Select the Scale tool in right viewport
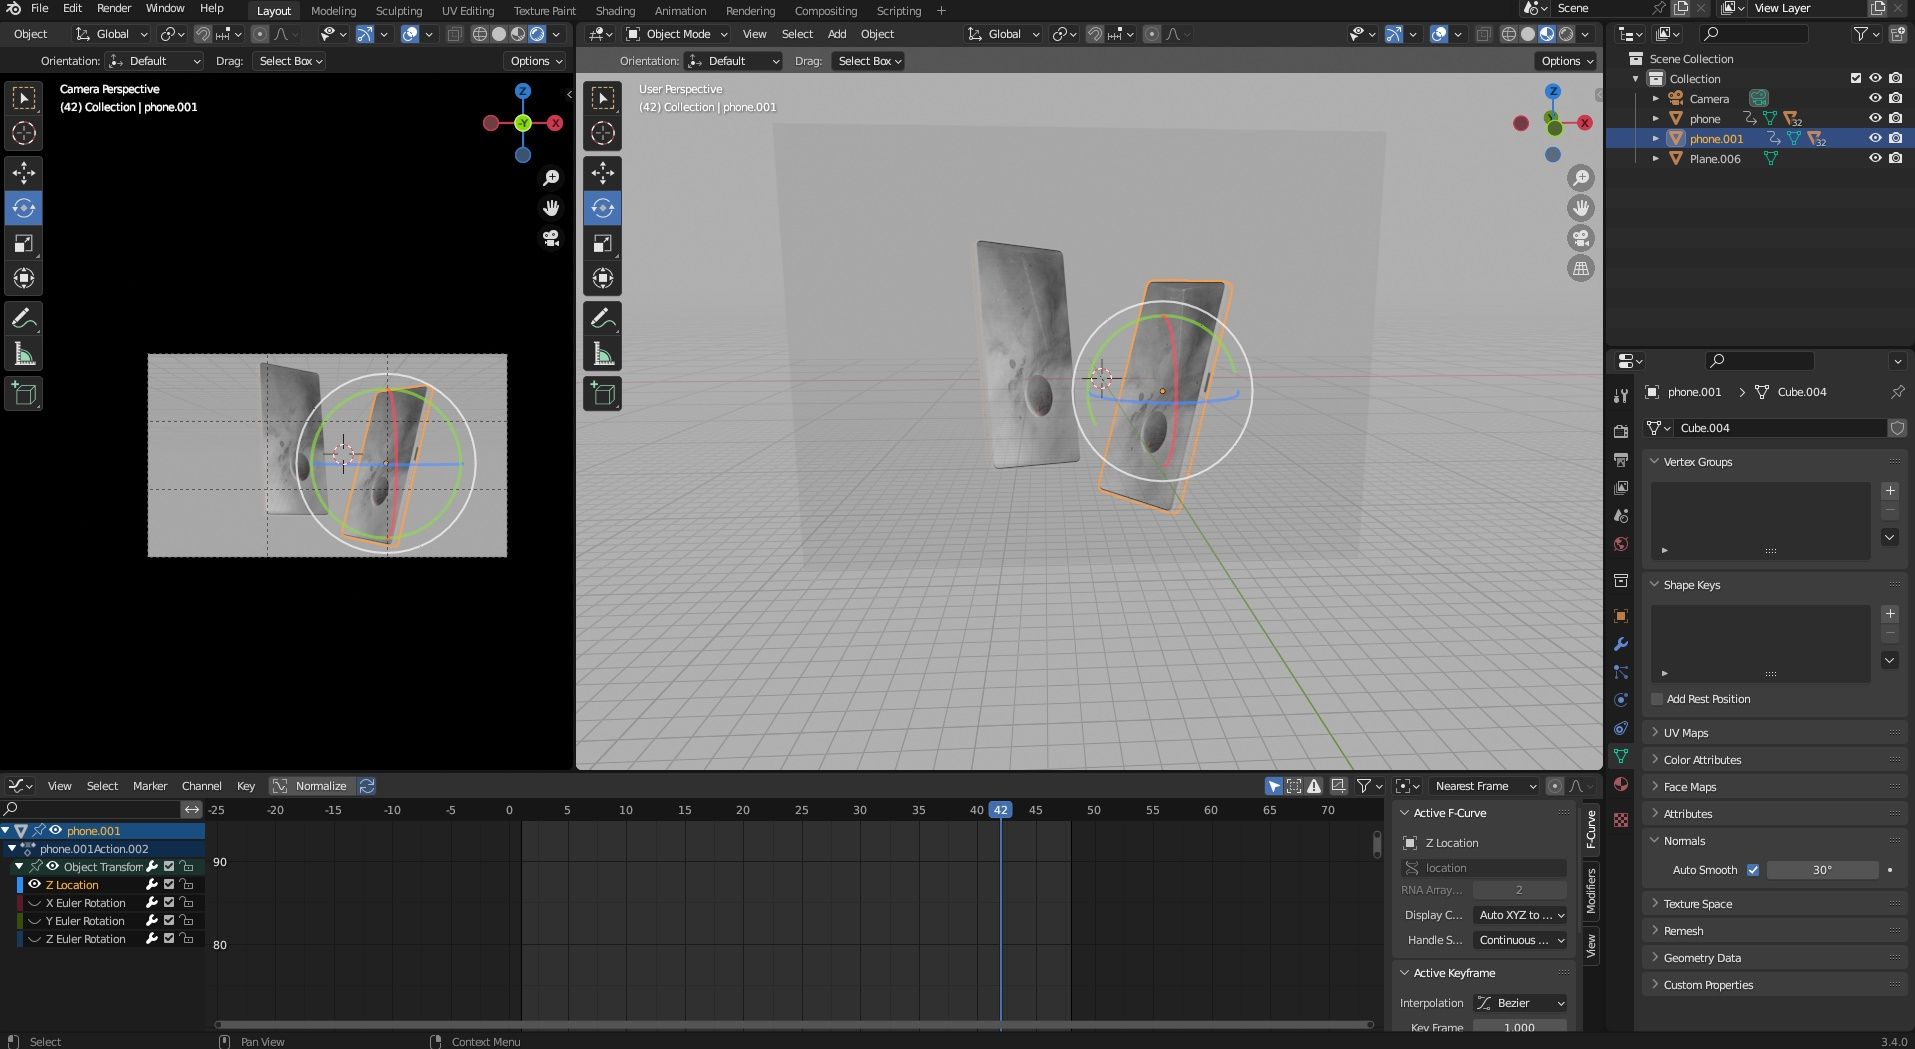Viewport: 1915px width, 1049px height. [x=602, y=244]
